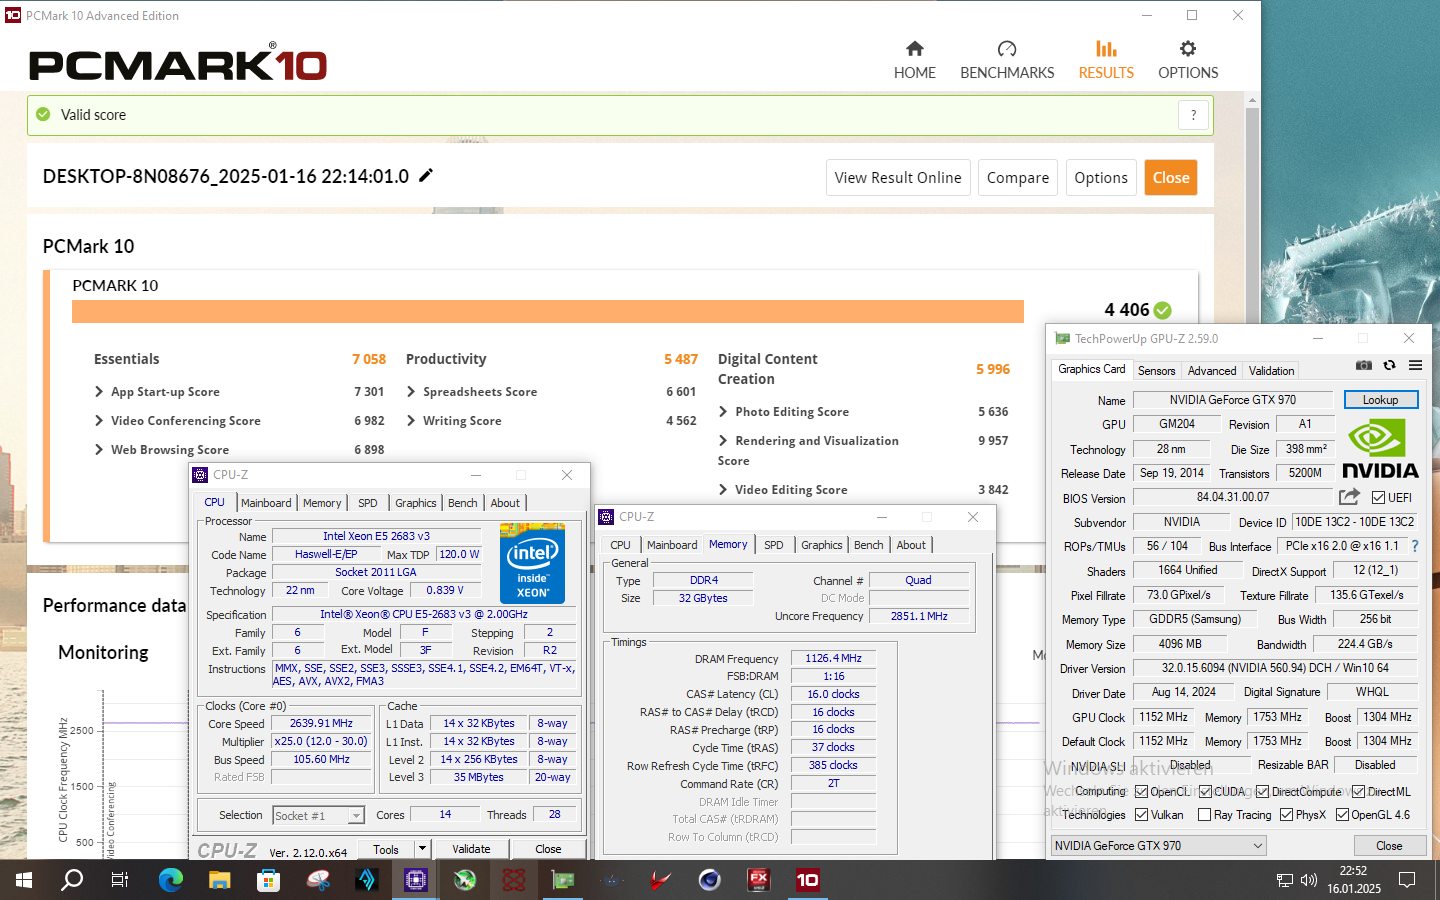Click the GPU Name field in GPU-Z
The width and height of the screenshot is (1440, 900).
(1233, 399)
